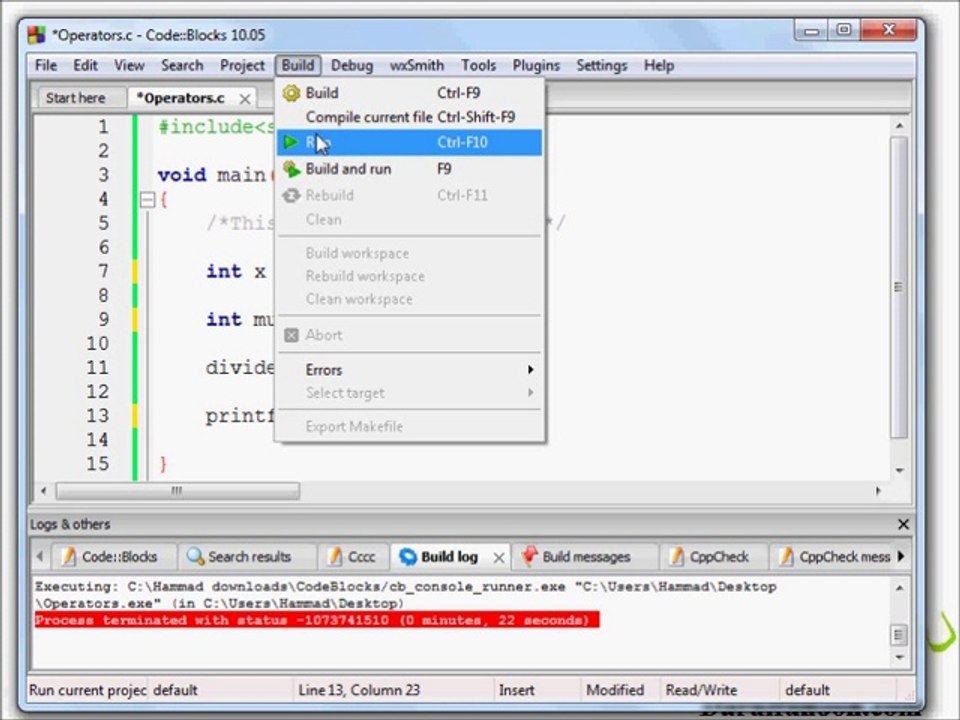
Task: Click the green Run play icon
Action: [290, 143]
